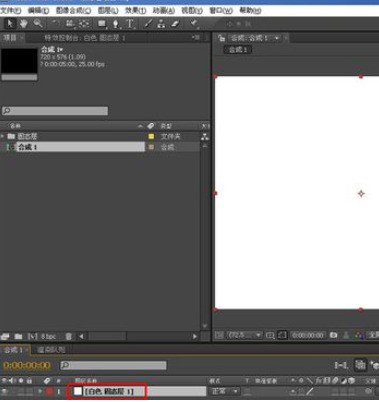This screenshot has width=379, height=402.
Task: Click the label color of 合成 1 item
Action: (151, 147)
